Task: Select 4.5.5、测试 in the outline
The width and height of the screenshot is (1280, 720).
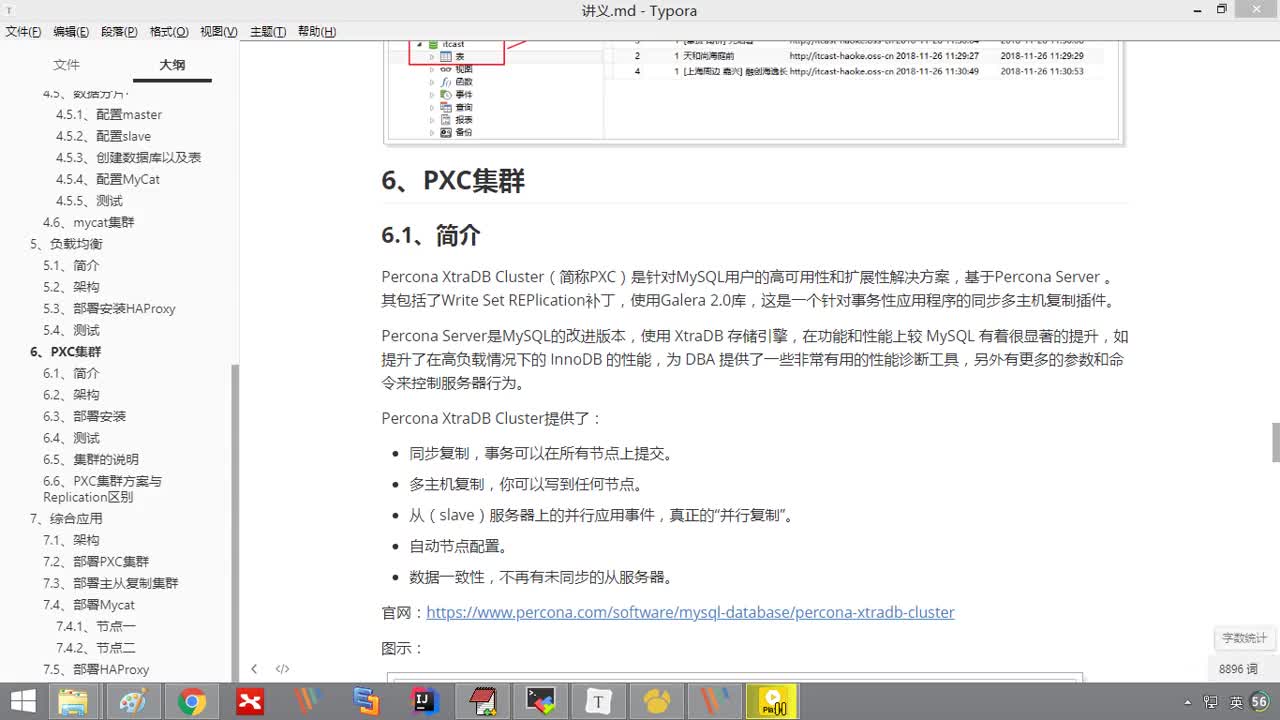Action: [x=89, y=201]
